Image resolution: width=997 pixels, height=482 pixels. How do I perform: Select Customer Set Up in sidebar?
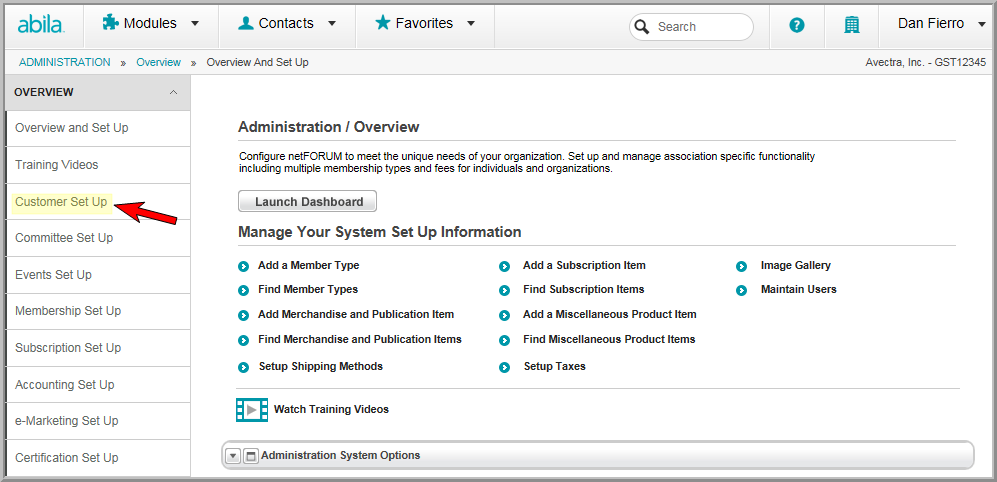pos(61,202)
